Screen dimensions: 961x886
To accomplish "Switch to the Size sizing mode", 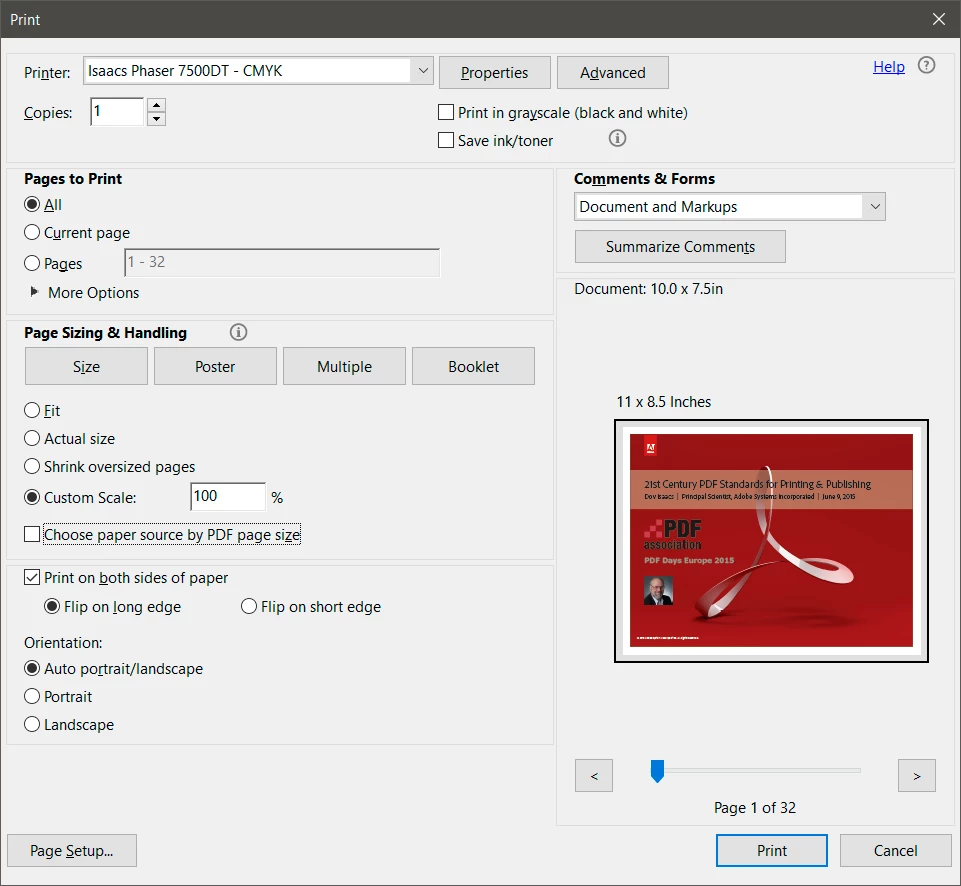I will coord(86,366).
